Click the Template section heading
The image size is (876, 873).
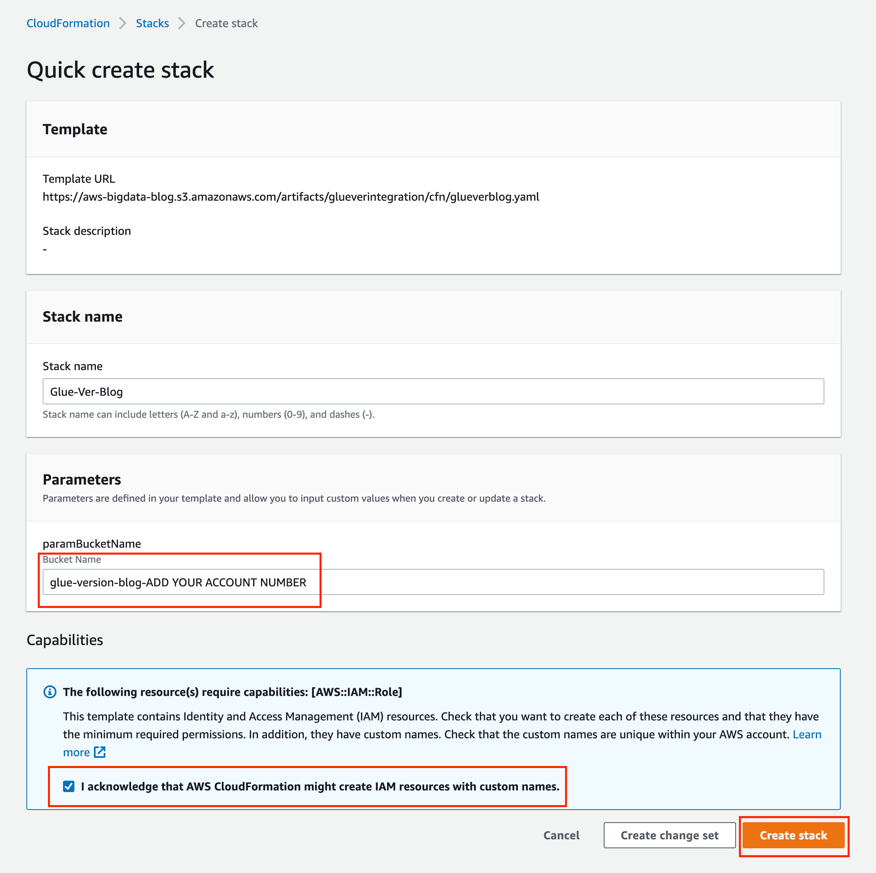tap(75, 129)
